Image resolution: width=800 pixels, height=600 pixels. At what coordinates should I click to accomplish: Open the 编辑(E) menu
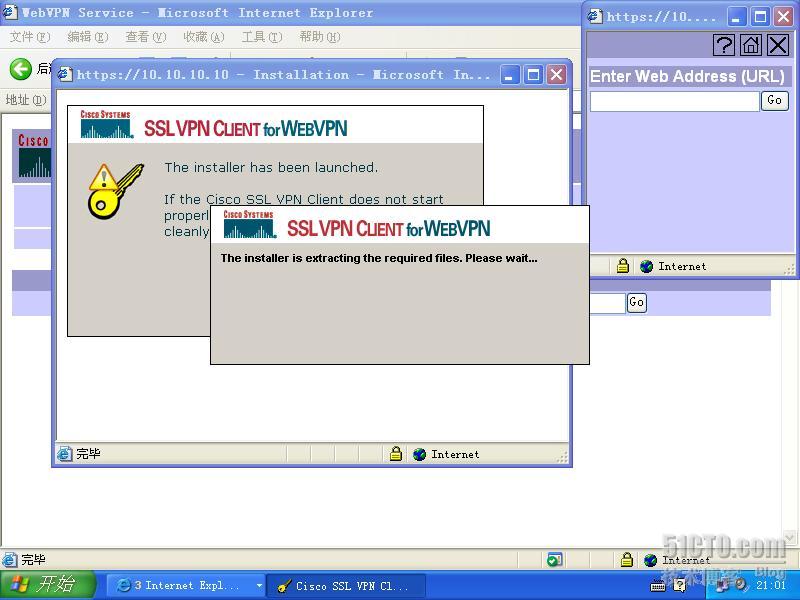[88, 37]
